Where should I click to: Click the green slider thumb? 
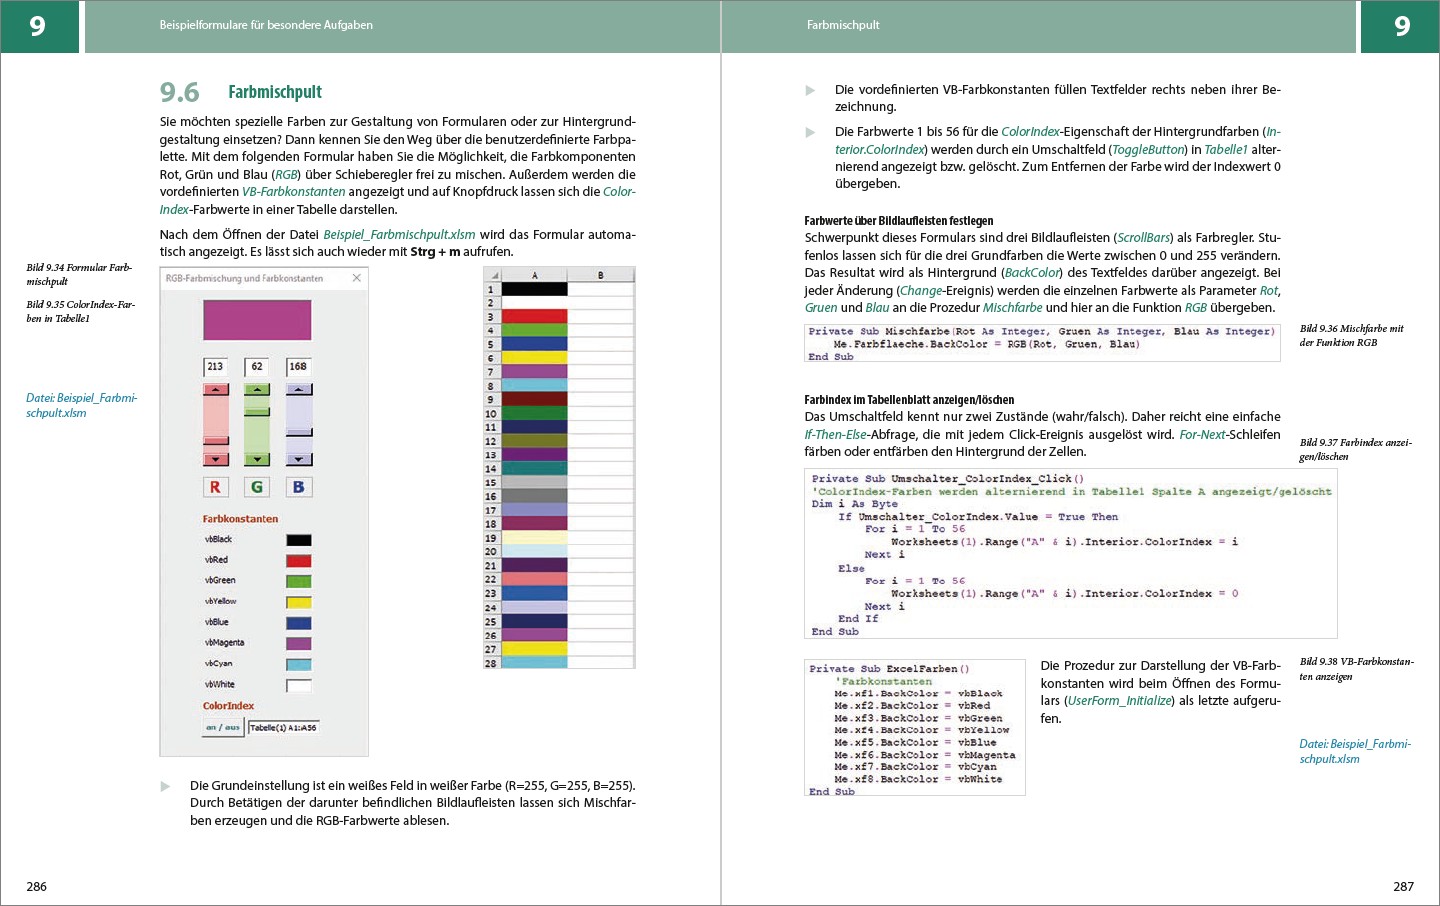tap(257, 411)
